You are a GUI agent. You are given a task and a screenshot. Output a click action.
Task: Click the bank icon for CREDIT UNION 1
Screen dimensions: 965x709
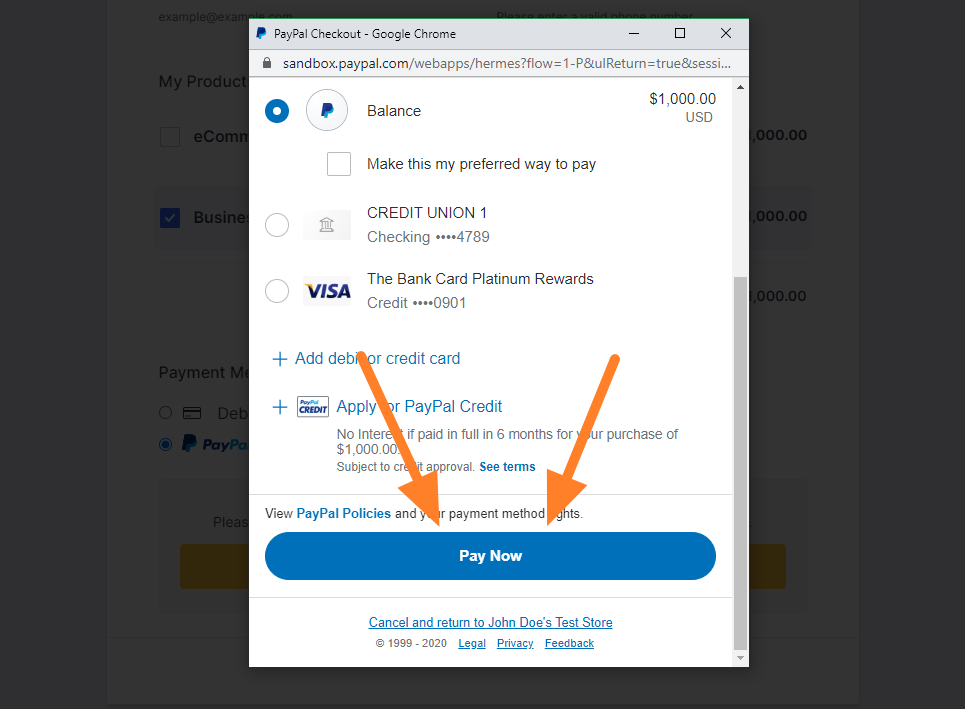click(x=327, y=225)
